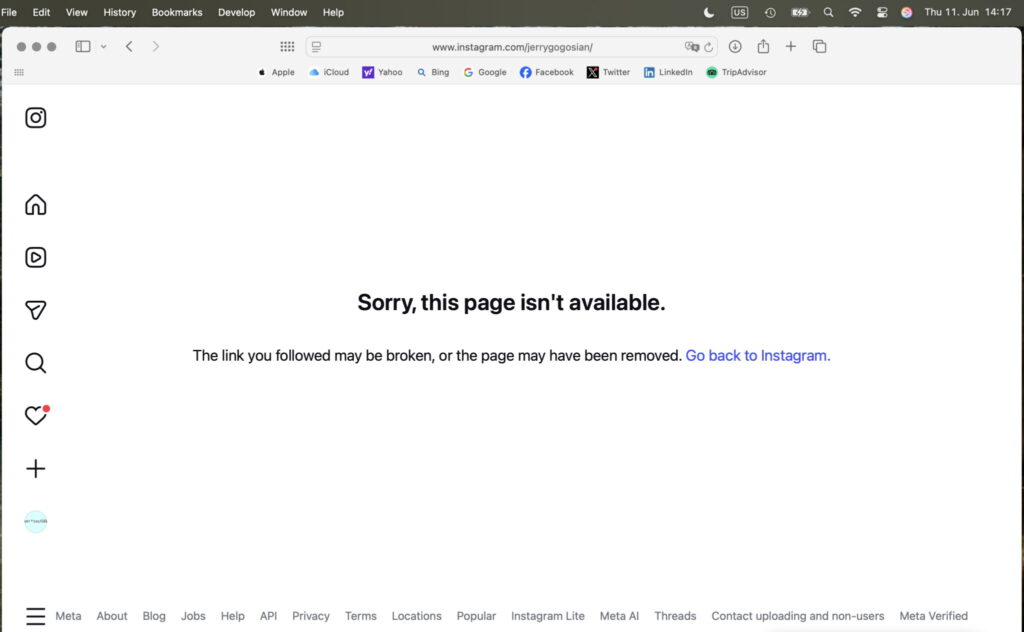Open a new tab with plus icon
The height and width of the screenshot is (632, 1024).
click(791, 46)
